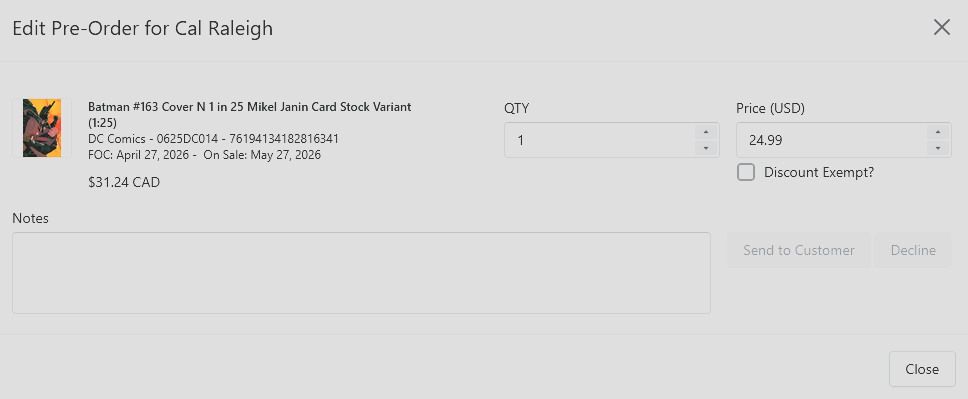Focus the QTY input field
This screenshot has height=399, width=968.
(599, 140)
